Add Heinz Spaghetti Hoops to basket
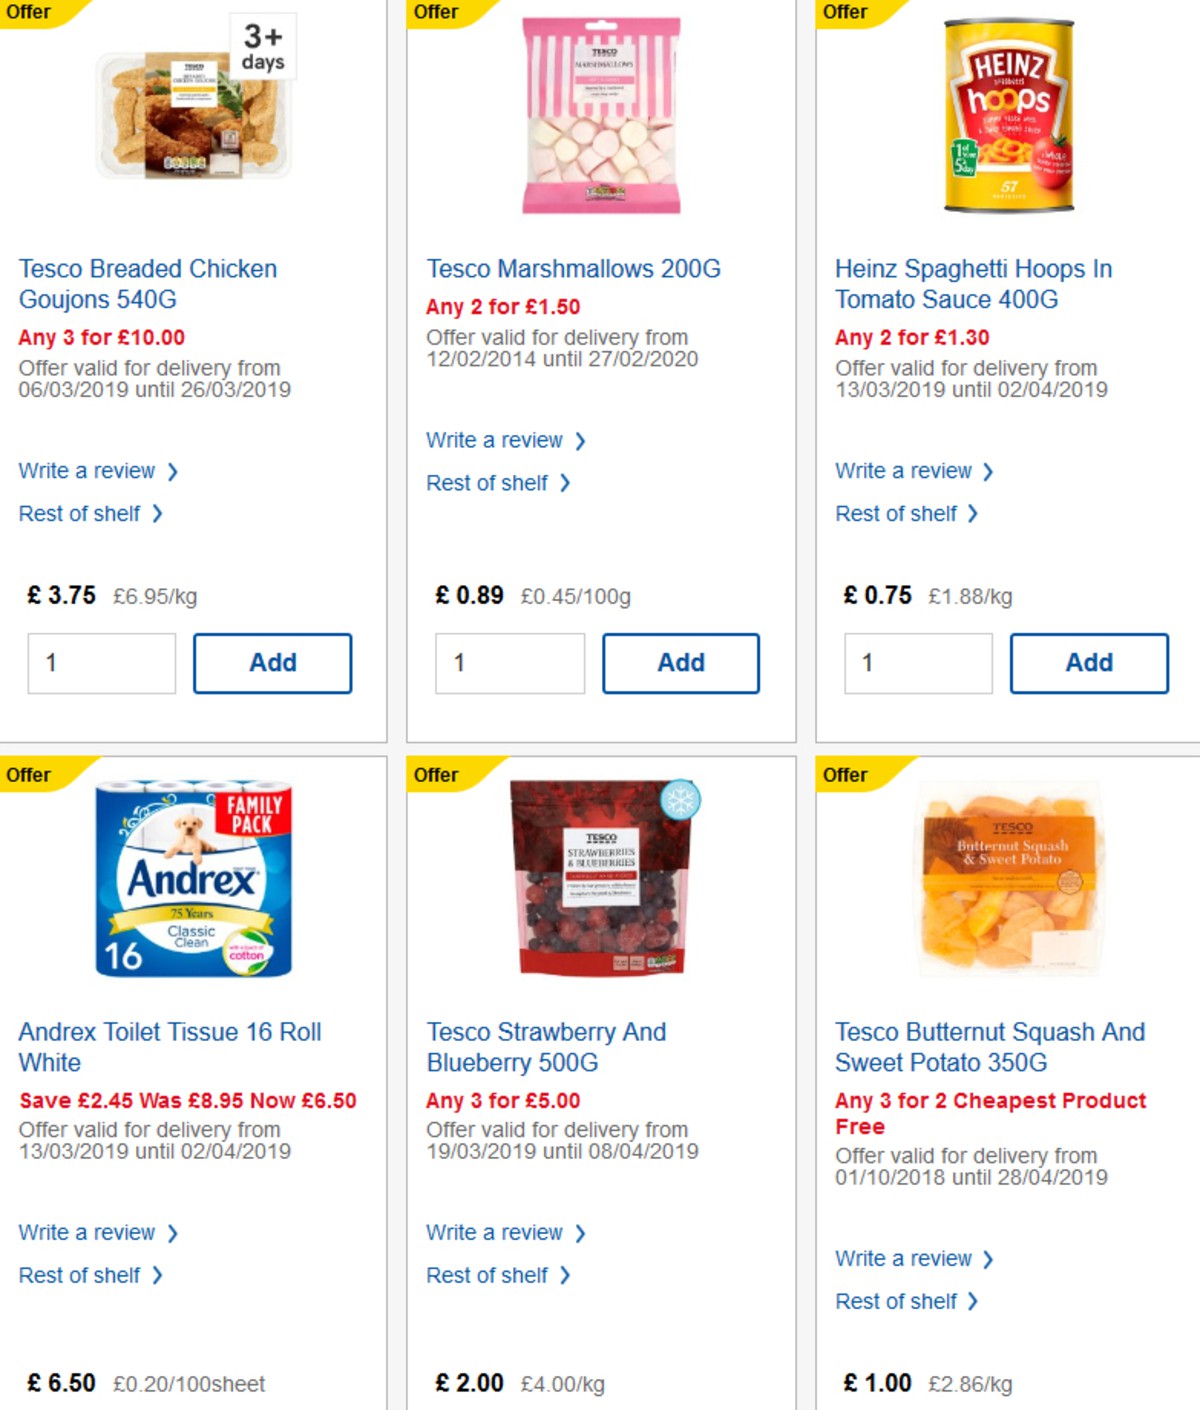Image resolution: width=1200 pixels, height=1410 pixels. pyautogui.click(x=1089, y=662)
